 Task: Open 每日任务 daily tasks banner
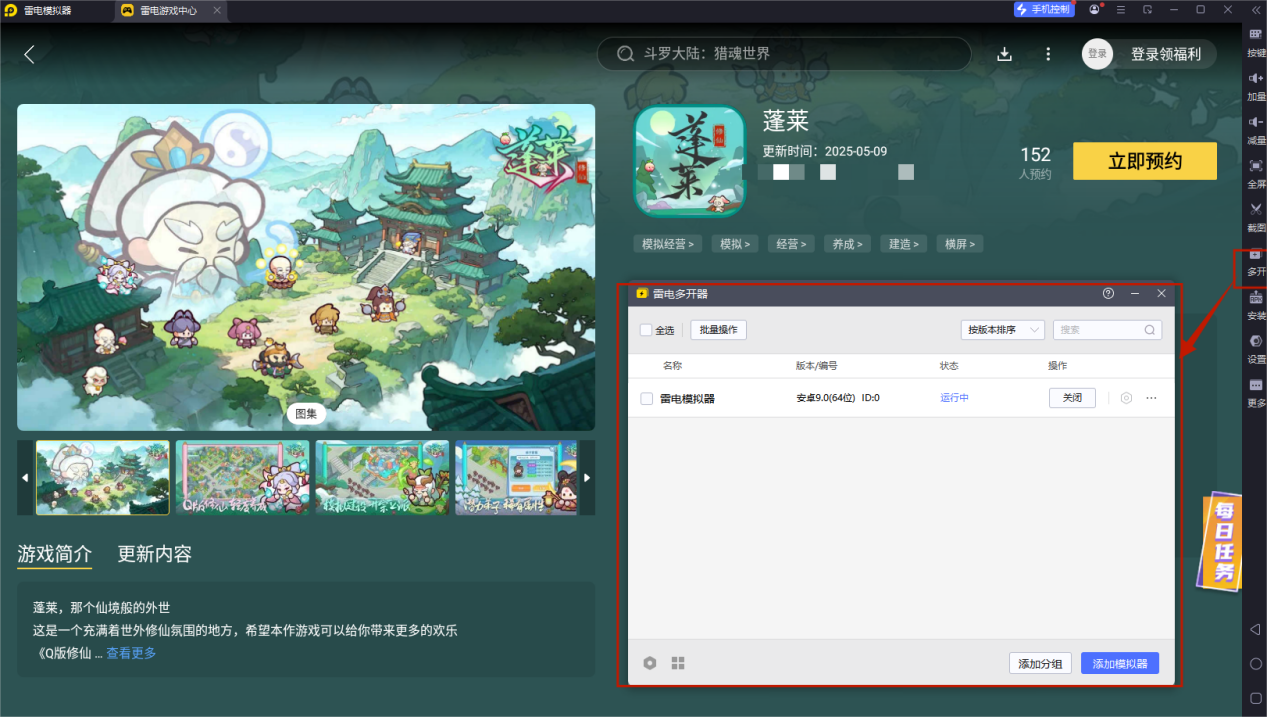[1219, 540]
